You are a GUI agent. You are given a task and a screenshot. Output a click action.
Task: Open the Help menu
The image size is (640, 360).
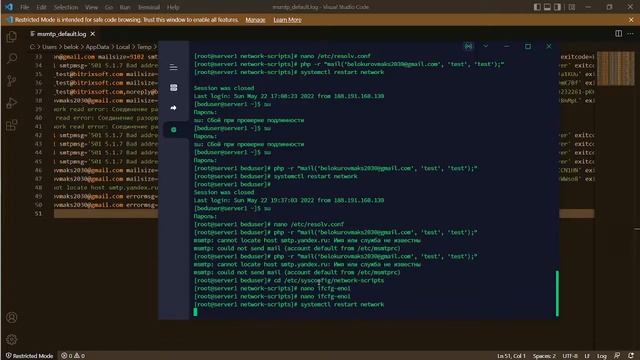tap(173, 7)
